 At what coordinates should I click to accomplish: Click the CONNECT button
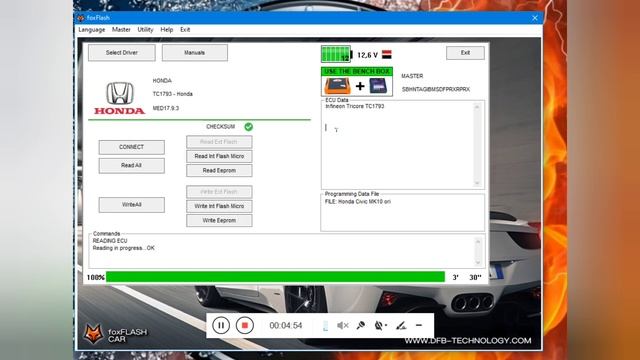[x=131, y=147]
